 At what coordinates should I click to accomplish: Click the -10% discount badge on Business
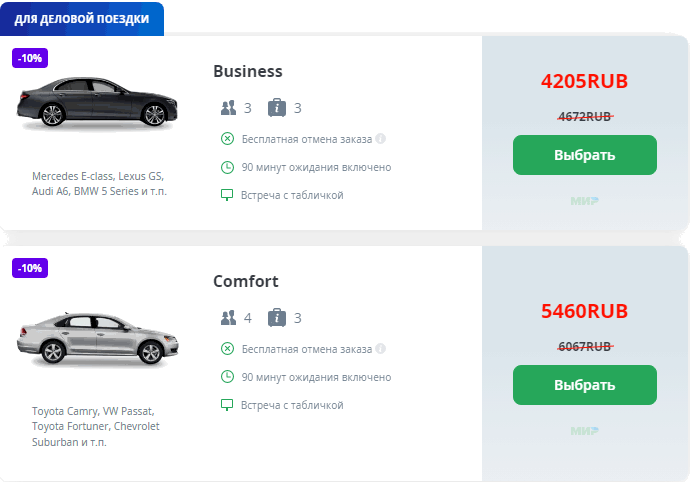(30, 58)
